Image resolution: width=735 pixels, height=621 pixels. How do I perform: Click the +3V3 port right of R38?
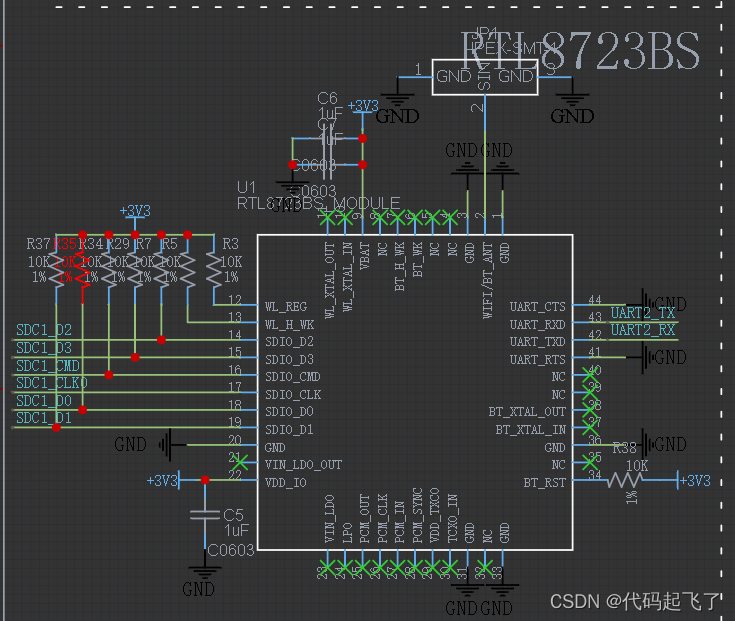click(x=694, y=480)
